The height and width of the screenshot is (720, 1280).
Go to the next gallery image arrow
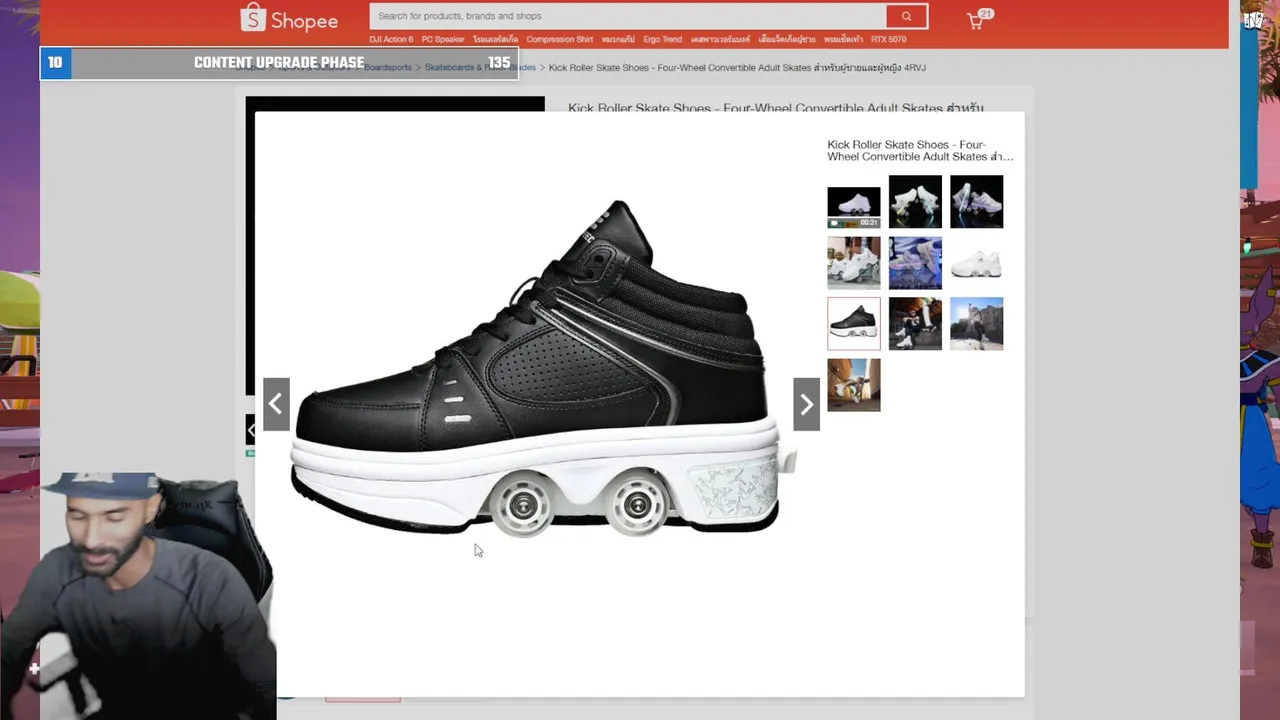coord(806,404)
